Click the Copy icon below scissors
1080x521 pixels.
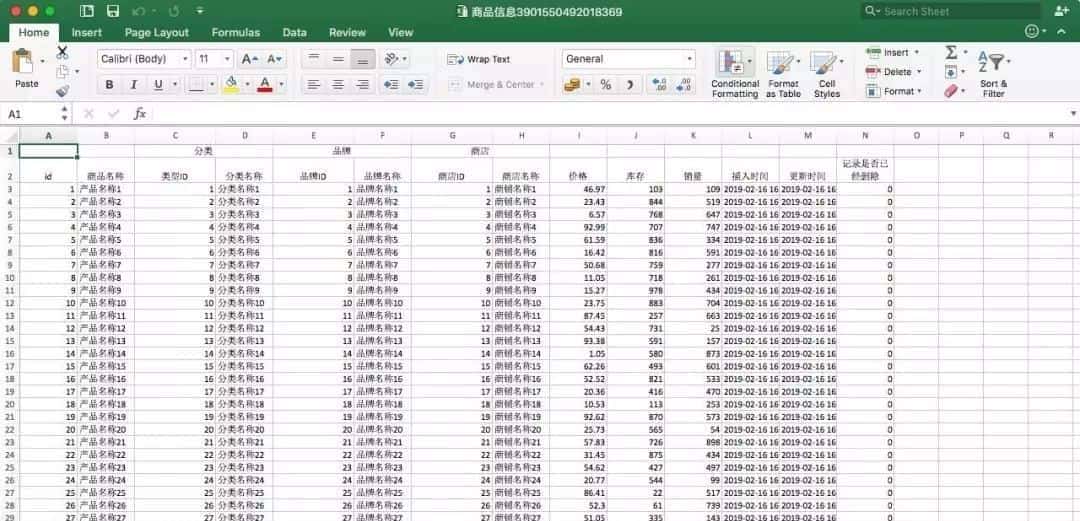[63, 72]
